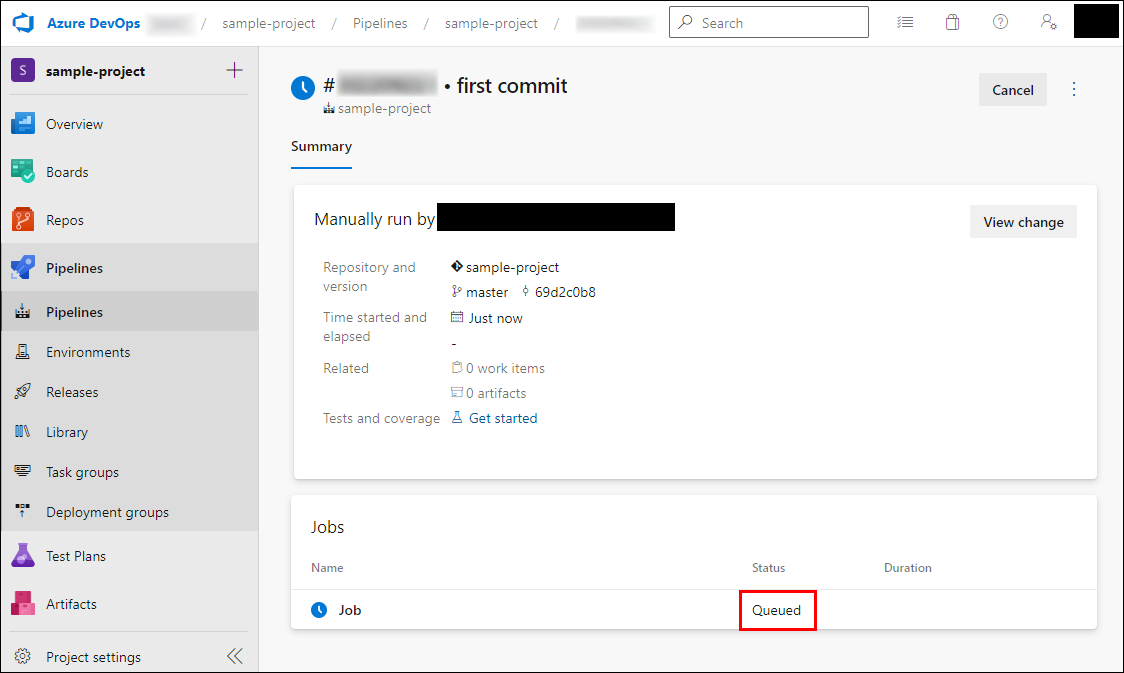Click the 0 artifacts entry
Screen dimensions: 1124x673
(x=495, y=393)
